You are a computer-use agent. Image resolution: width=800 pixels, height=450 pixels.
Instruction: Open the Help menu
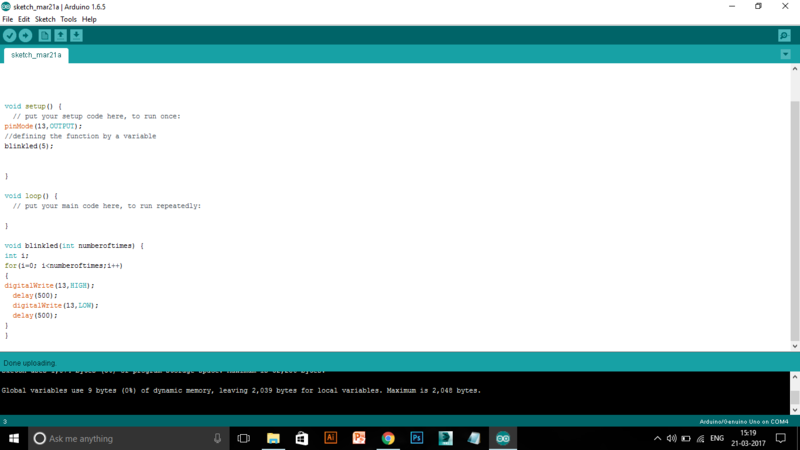(x=89, y=19)
